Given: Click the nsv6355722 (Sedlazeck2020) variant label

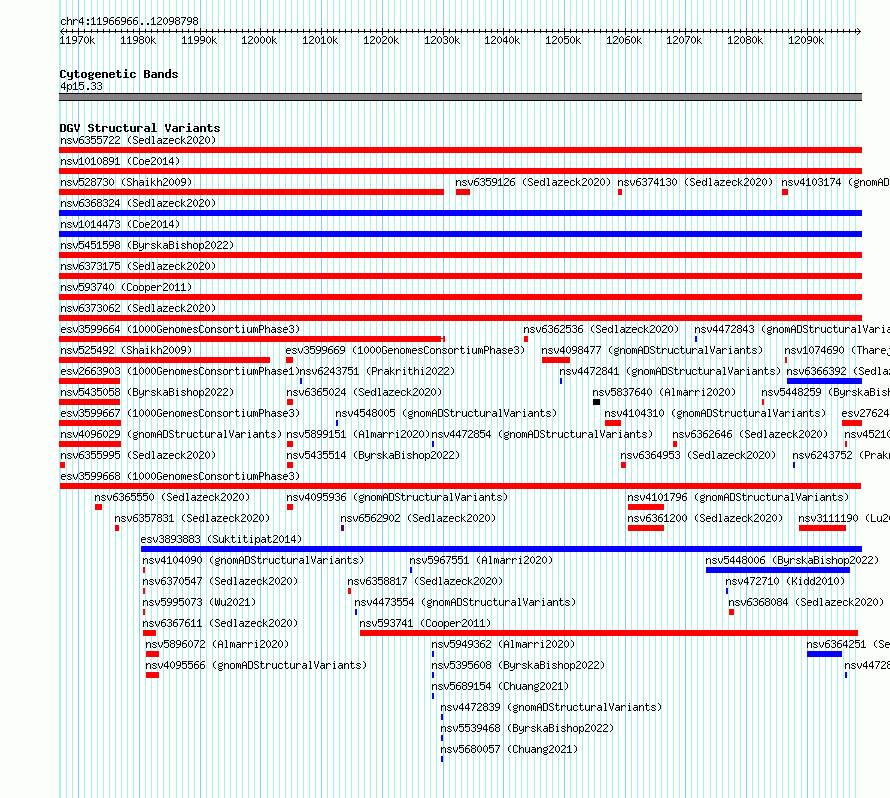Looking at the screenshot, I should click(138, 140).
